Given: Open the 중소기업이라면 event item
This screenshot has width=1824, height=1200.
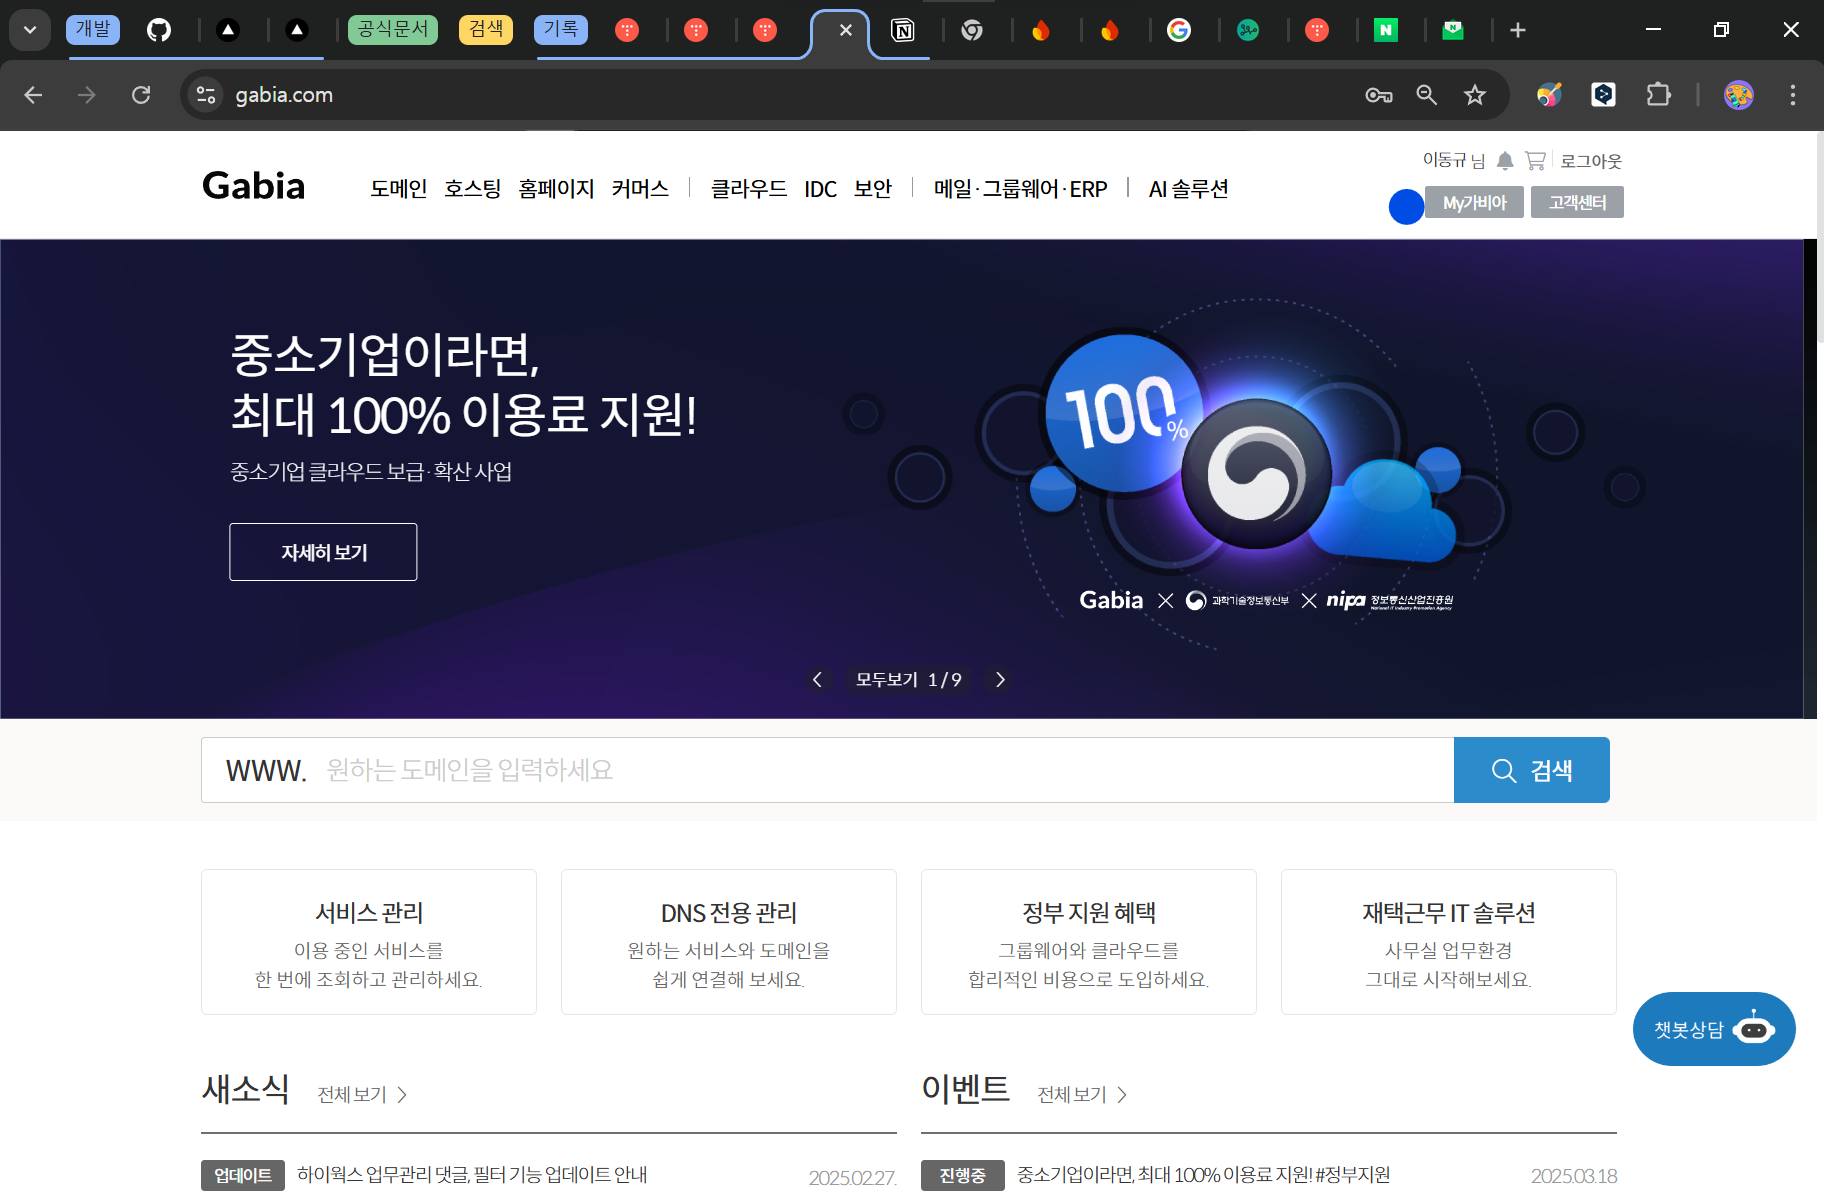Looking at the screenshot, I should [1203, 1175].
